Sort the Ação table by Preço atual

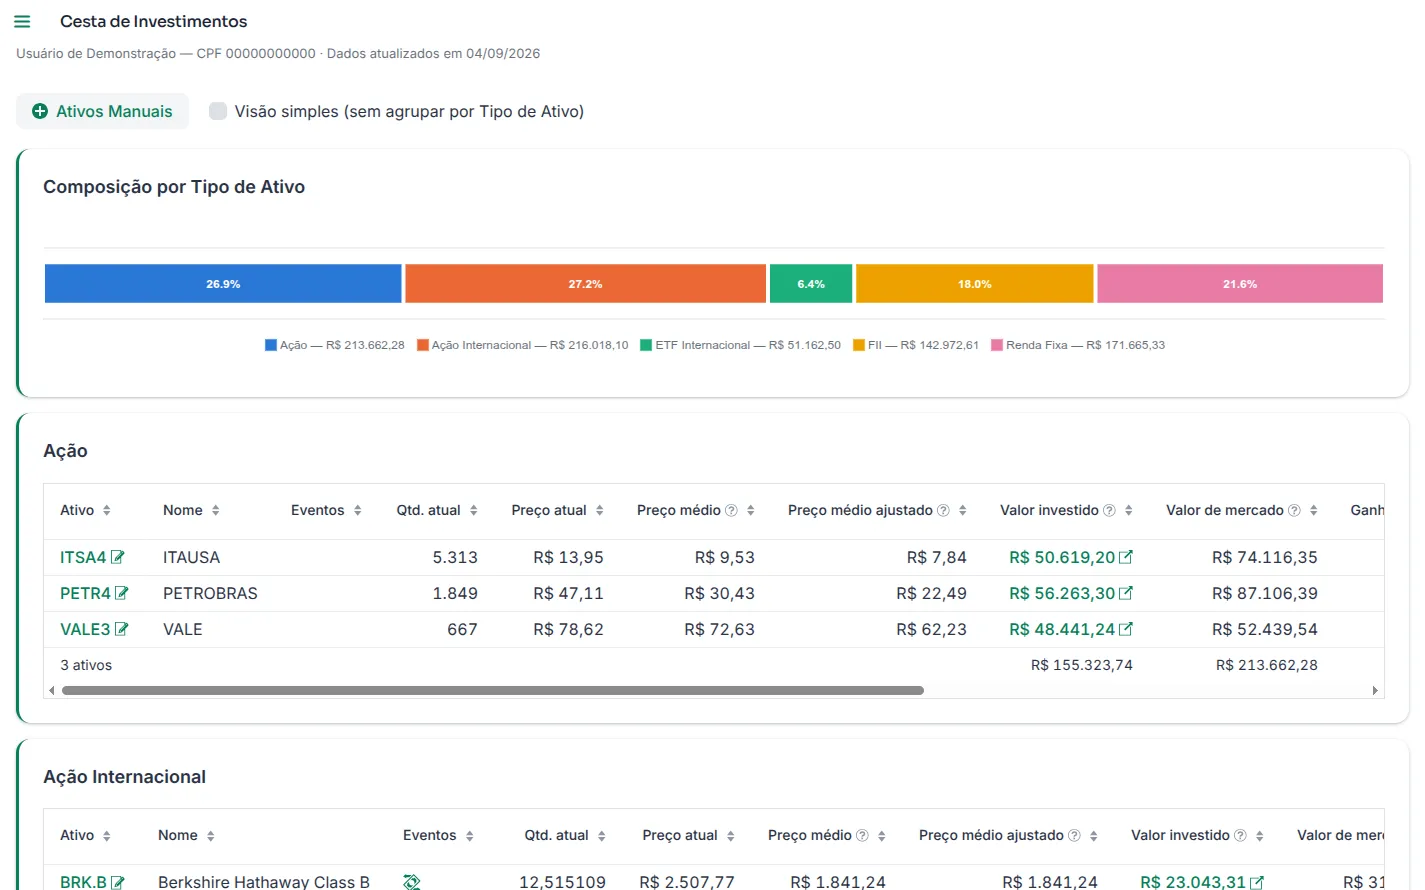[599, 510]
